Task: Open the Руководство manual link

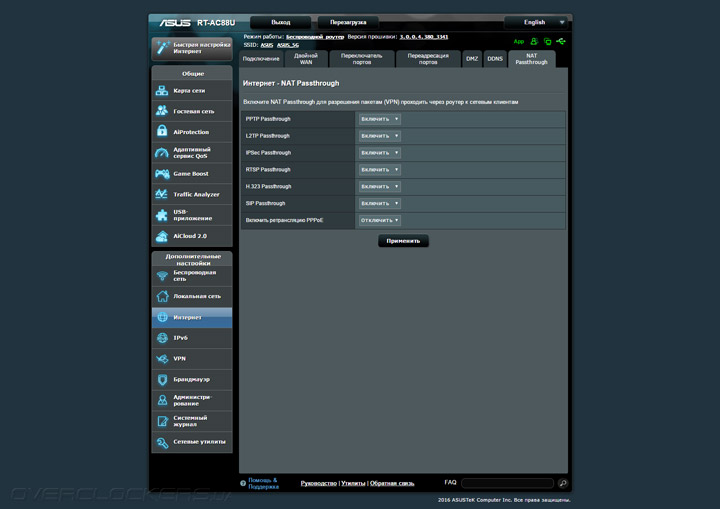Action: [319, 483]
